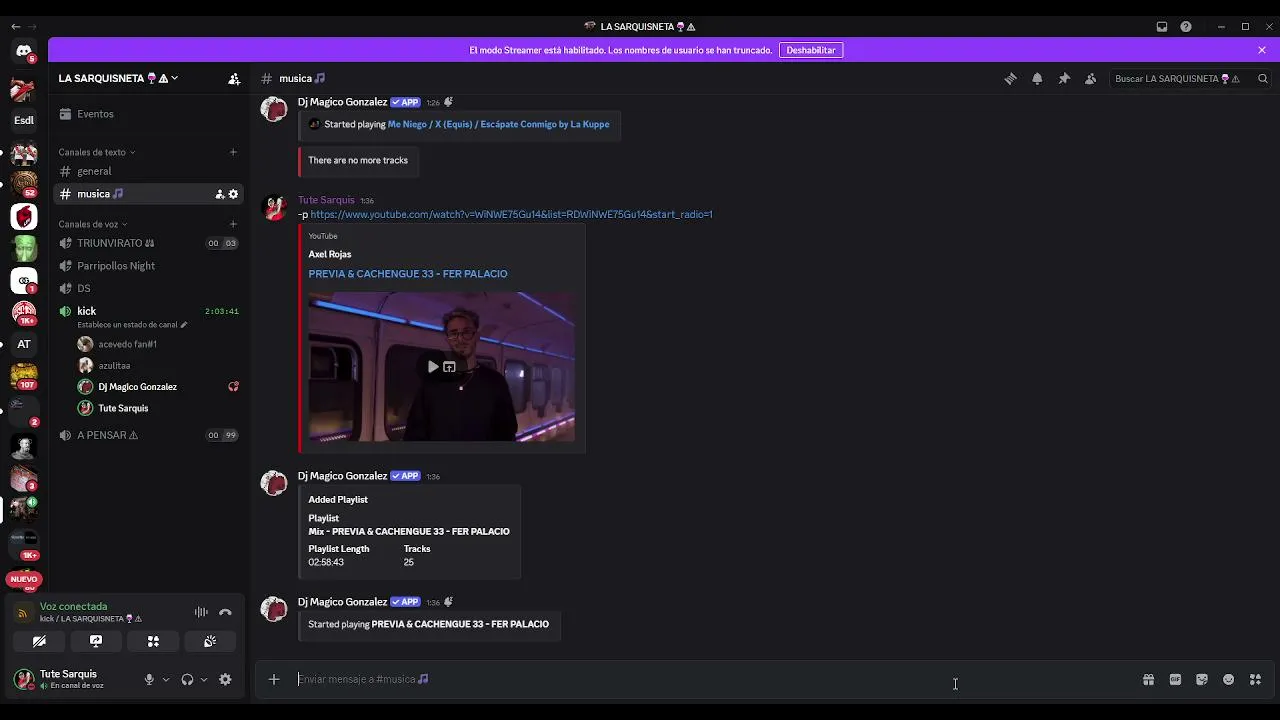Viewport: 1280px width, 720px height.
Task: Open the gift Nitro icon
Action: coord(1148,679)
